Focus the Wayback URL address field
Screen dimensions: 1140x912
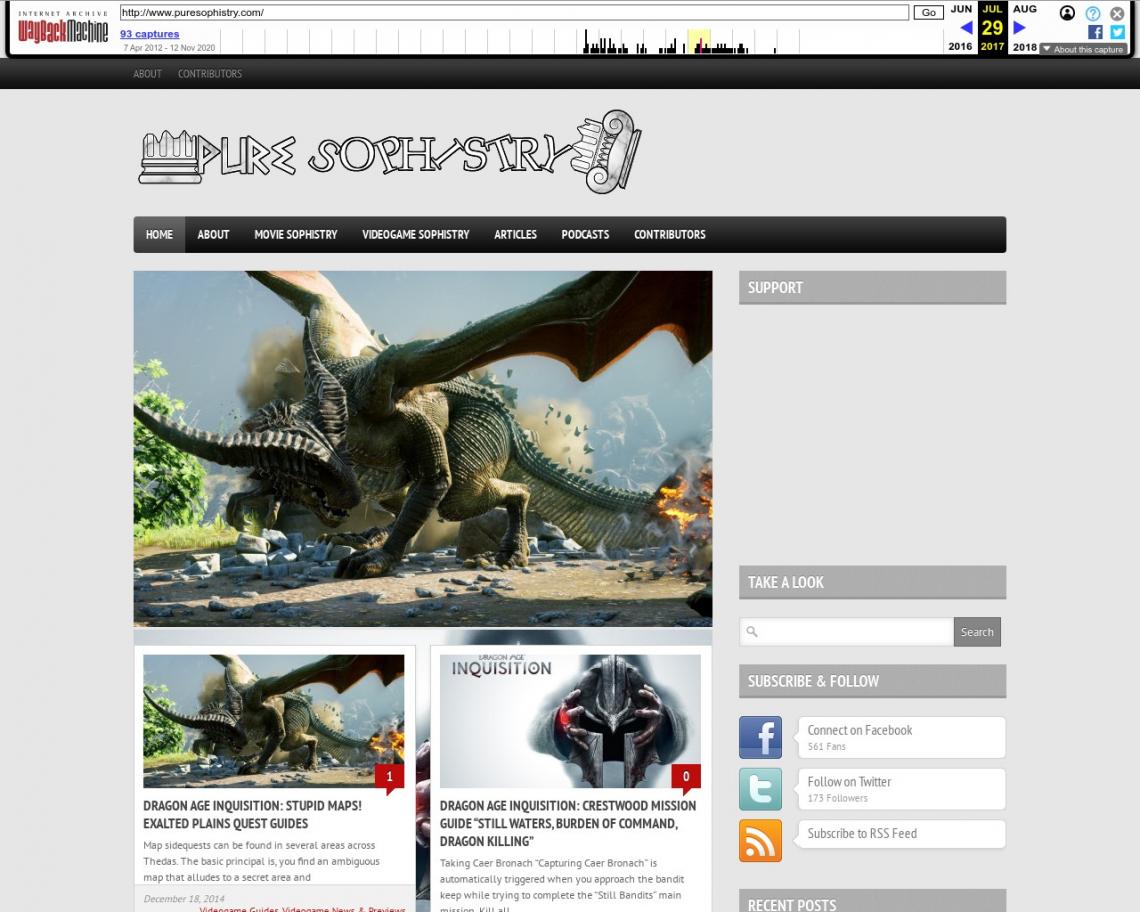(x=514, y=12)
